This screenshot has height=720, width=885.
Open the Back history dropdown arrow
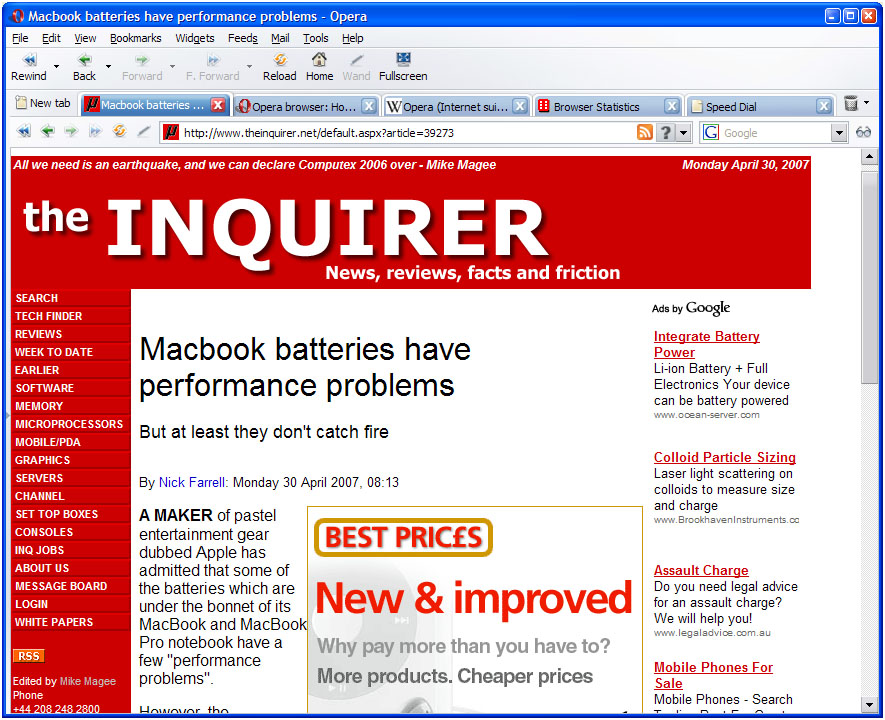[108, 67]
